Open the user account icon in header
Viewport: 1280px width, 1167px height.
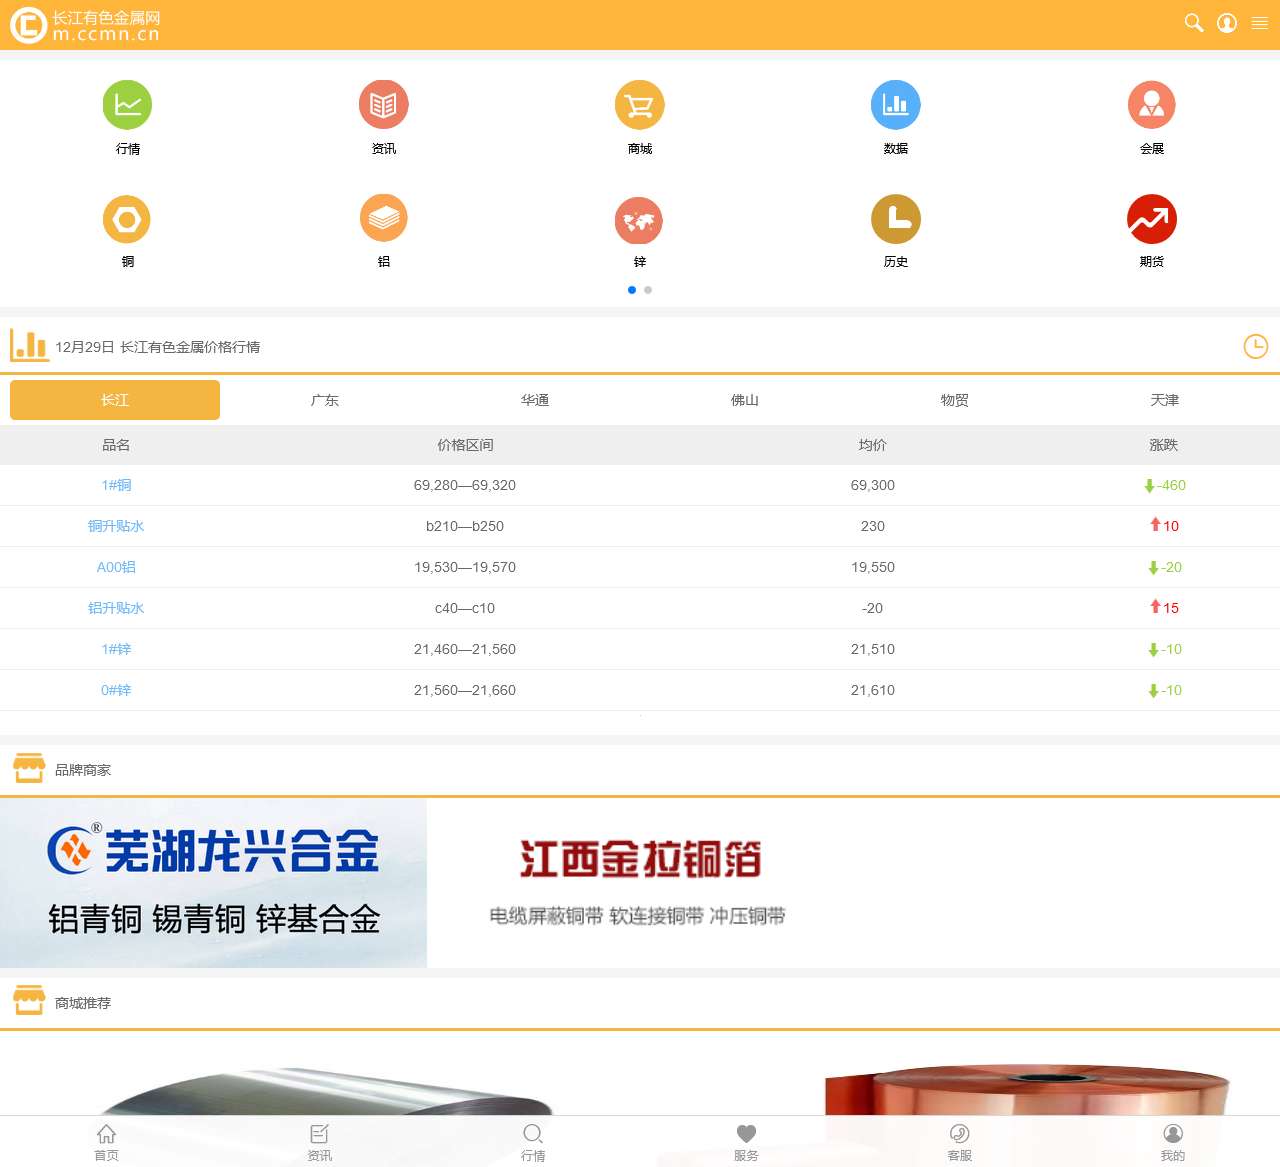click(1226, 22)
